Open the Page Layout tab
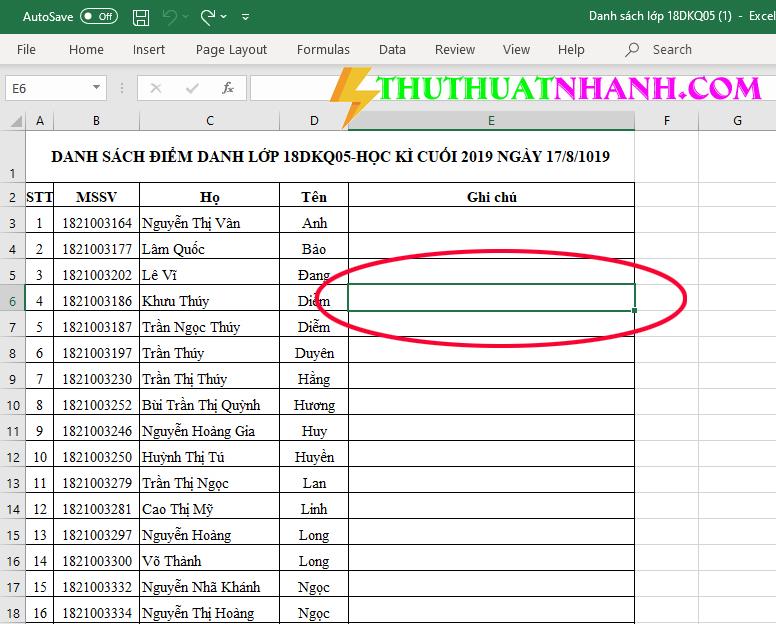Screen dimensions: 776x624 click(231, 49)
